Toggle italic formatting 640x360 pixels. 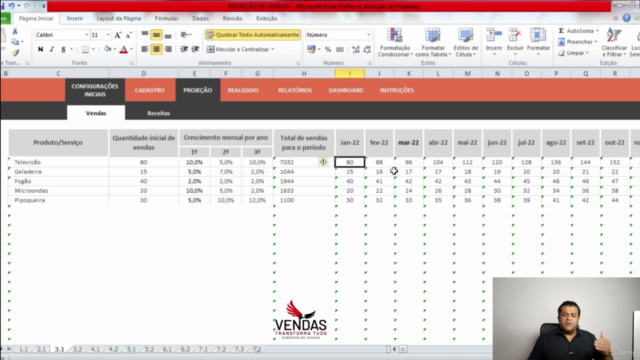pos(52,49)
